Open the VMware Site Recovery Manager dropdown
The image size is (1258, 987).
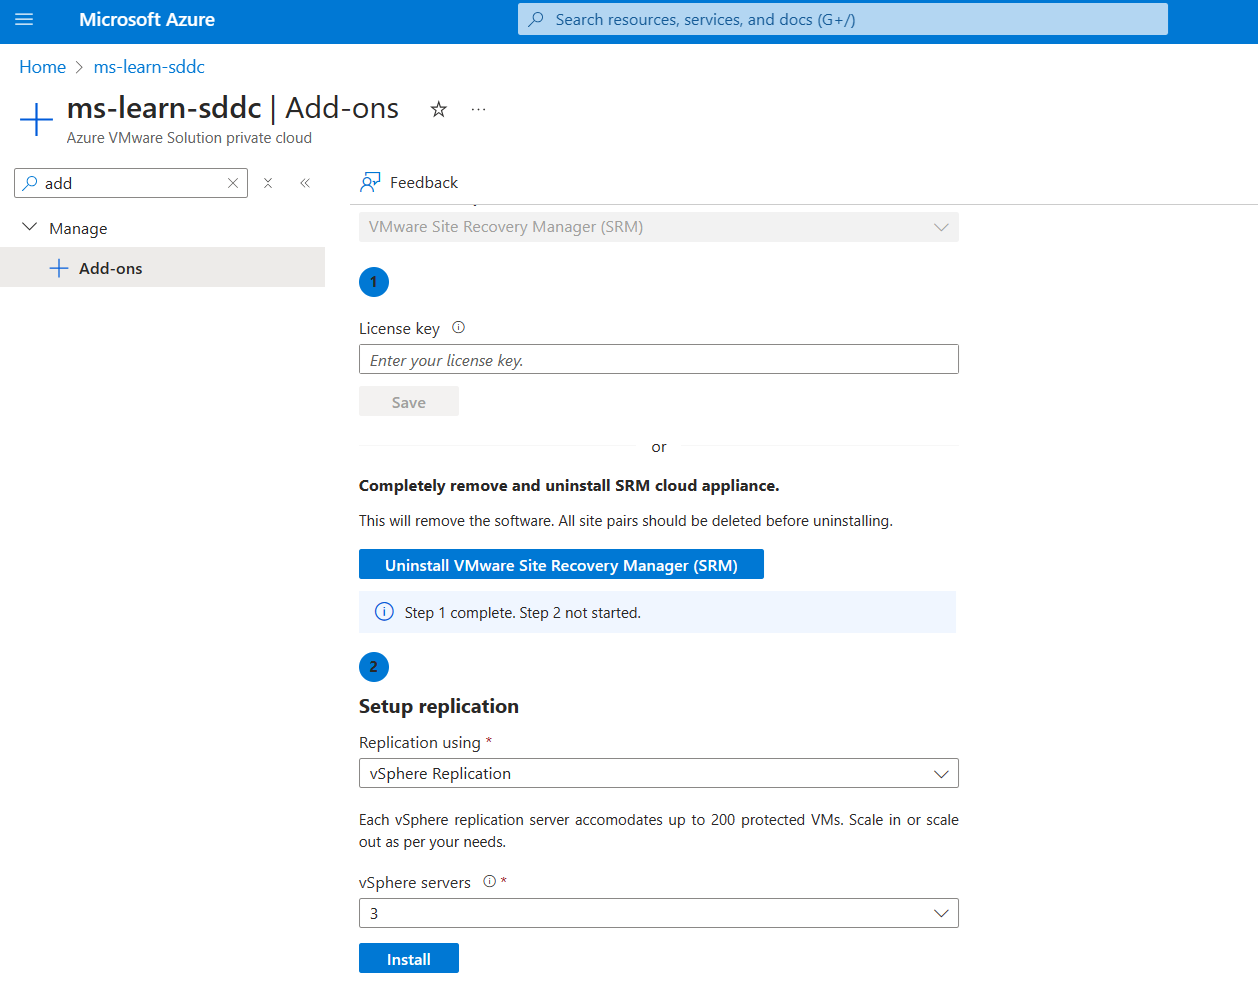point(659,227)
